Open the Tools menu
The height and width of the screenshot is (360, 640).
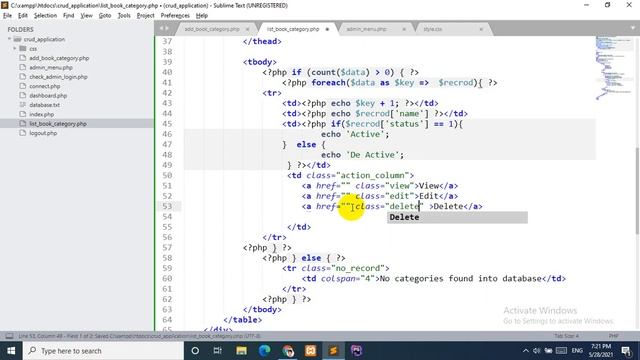[x=124, y=16]
